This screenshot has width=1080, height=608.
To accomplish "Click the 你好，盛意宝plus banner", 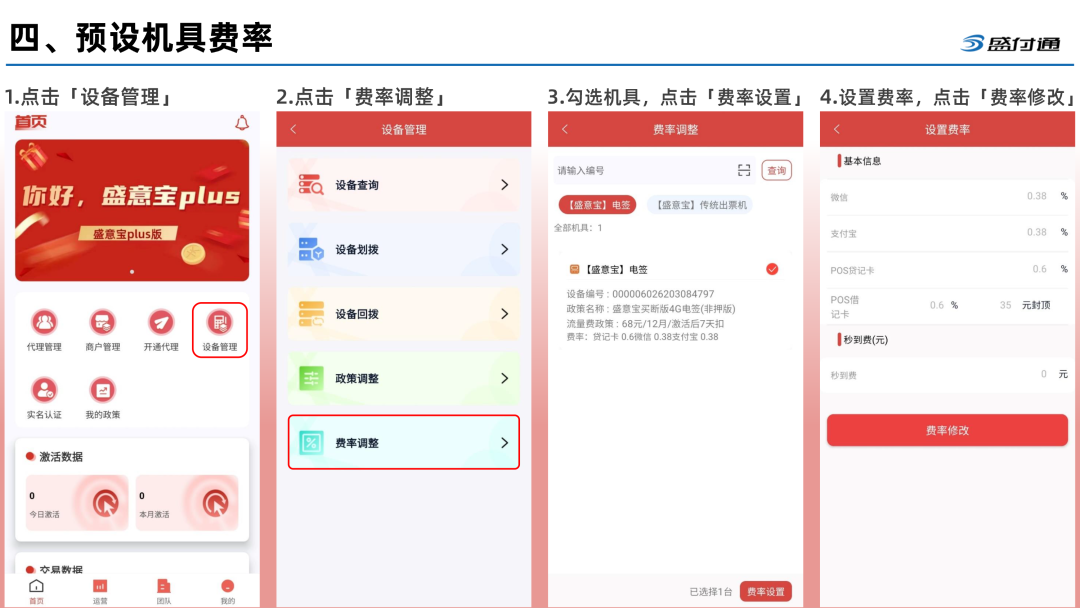I will [132, 211].
